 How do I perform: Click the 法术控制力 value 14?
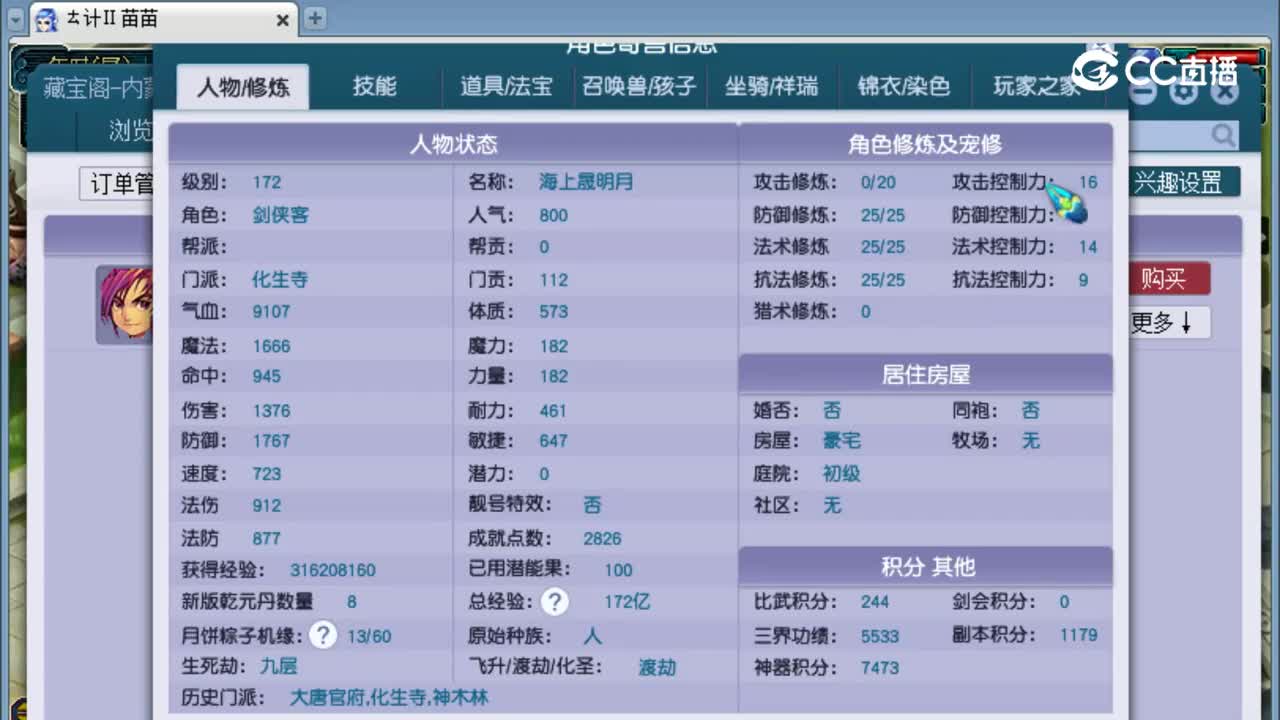click(x=1088, y=247)
